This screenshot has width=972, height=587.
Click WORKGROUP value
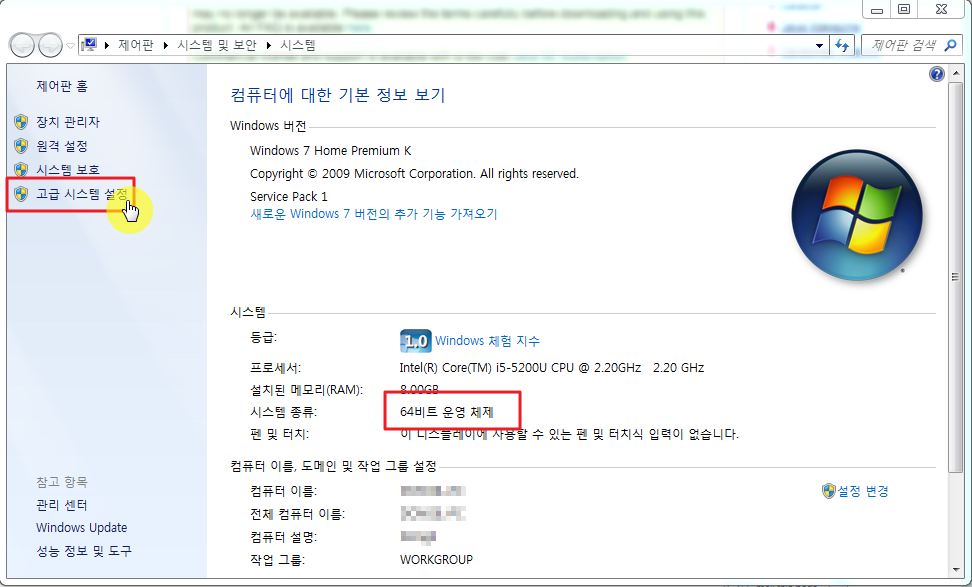point(436,560)
